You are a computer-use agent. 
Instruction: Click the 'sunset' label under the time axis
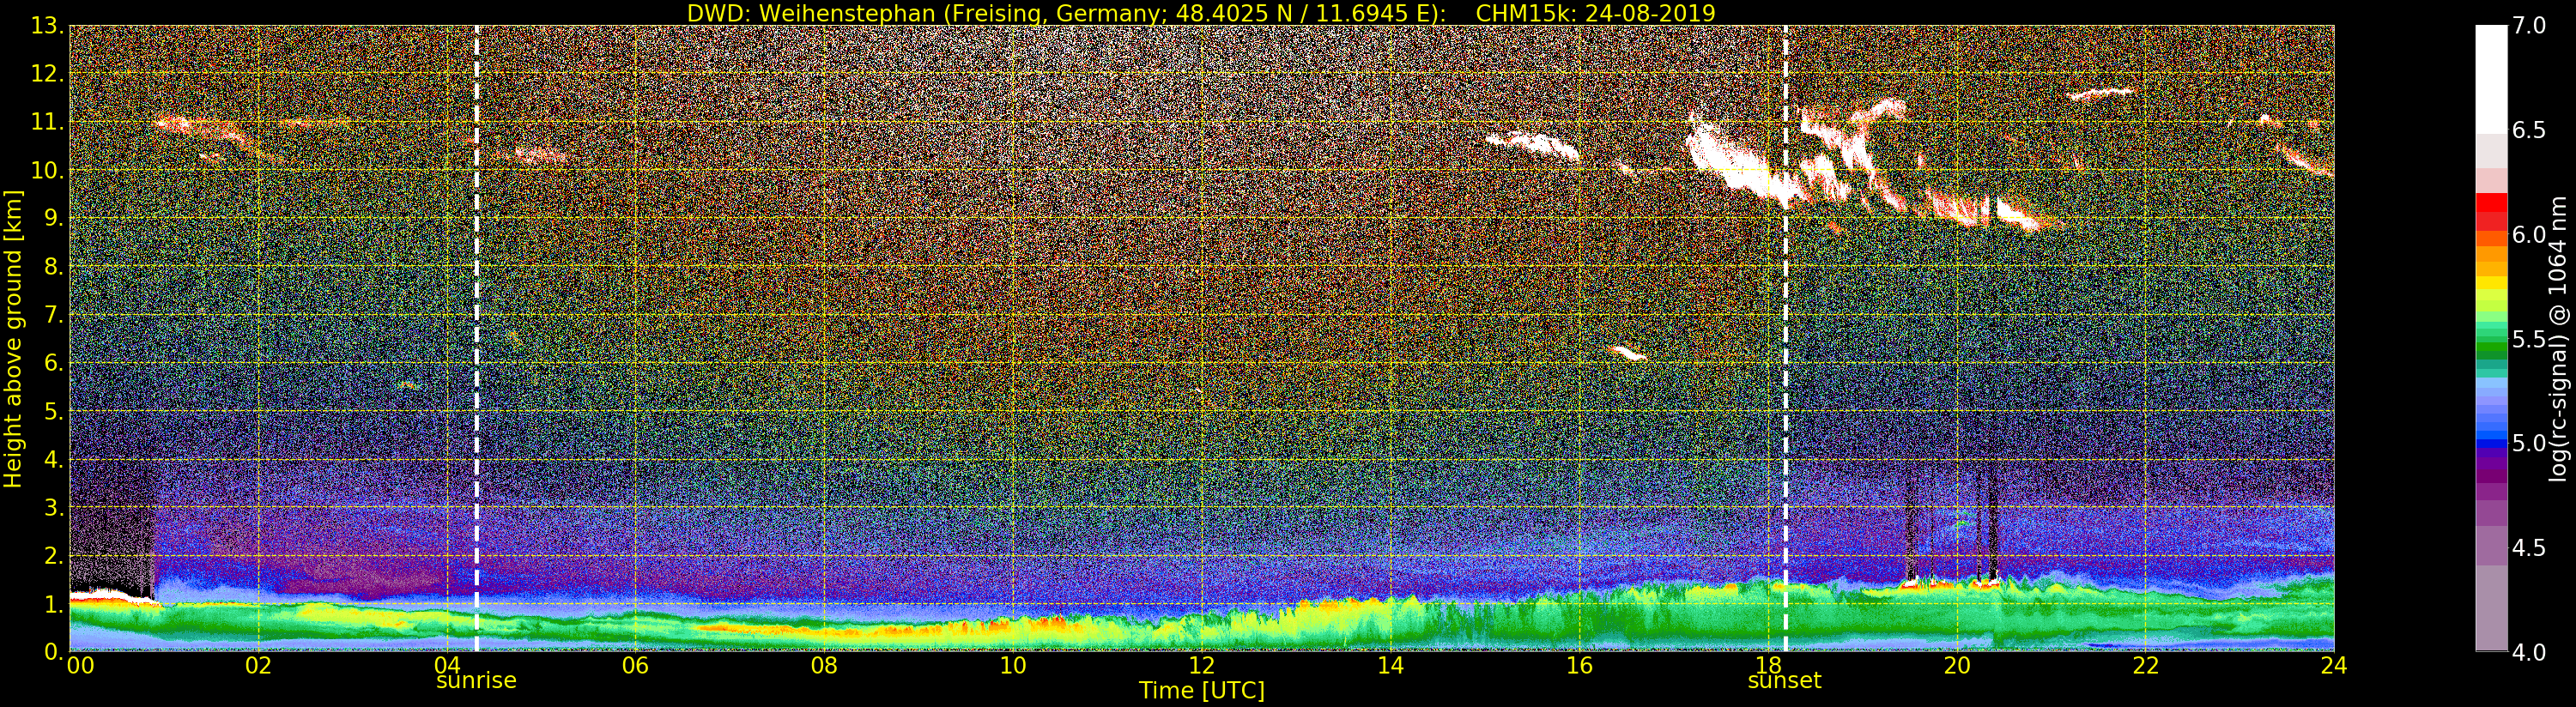click(1785, 681)
